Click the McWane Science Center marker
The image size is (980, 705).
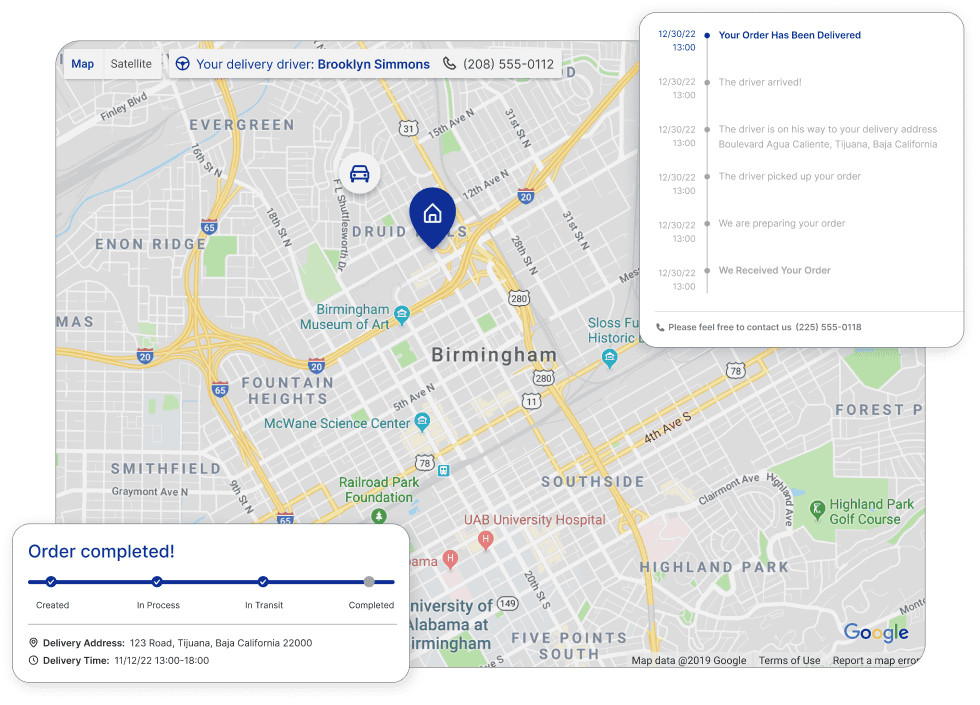tap(422, 422)
